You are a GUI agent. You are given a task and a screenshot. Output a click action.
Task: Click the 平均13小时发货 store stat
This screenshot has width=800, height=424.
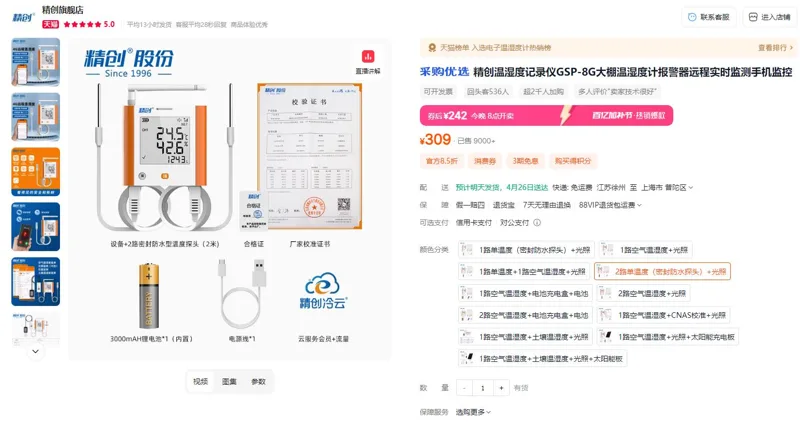149,24
